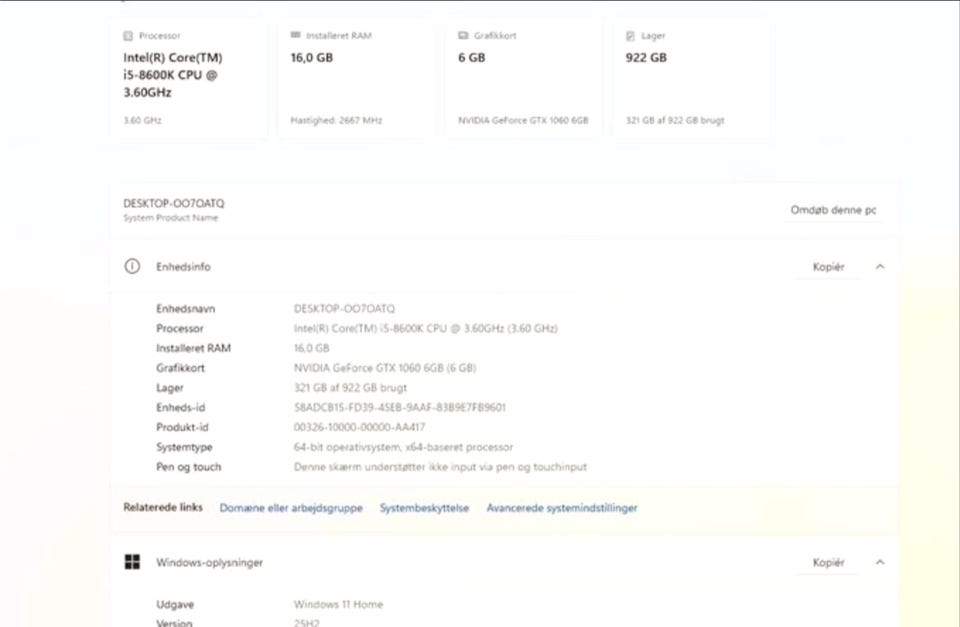Click the Enheds-id row label
960x627 pixels.
point(181,408)
